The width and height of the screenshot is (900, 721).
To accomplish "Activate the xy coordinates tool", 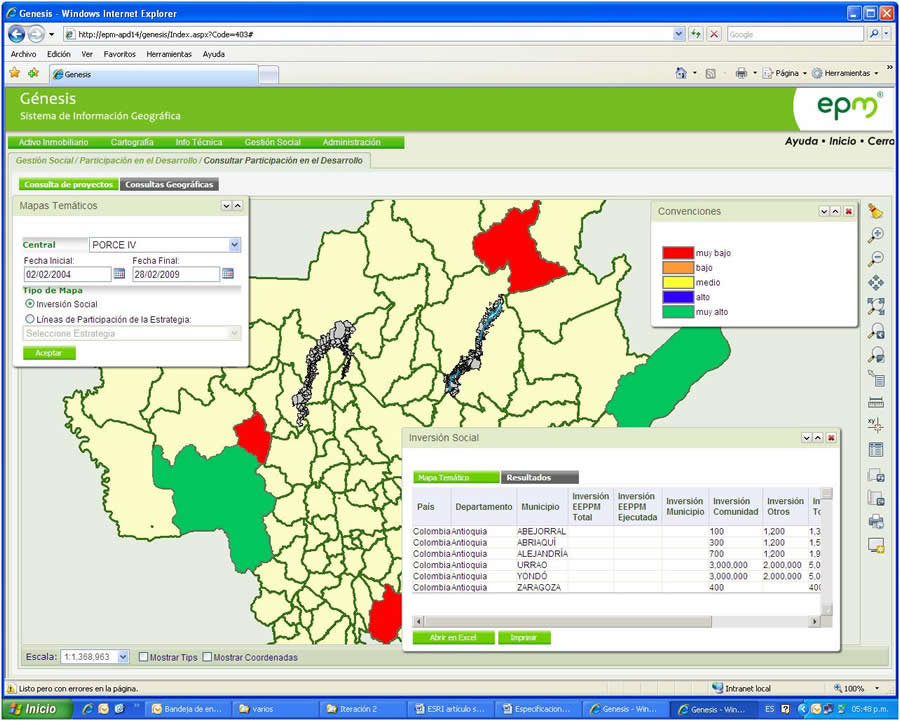I will click(876, 425).
